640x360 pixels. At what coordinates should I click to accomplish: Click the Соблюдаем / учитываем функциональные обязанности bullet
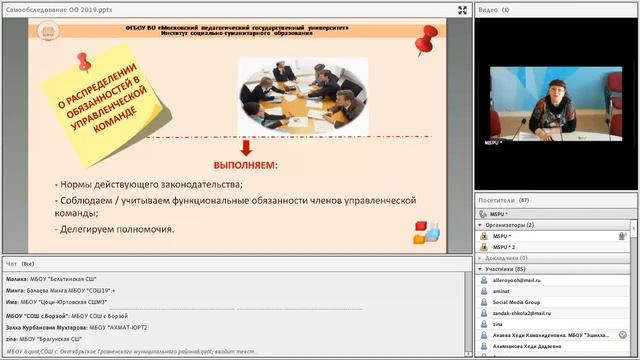click(236, 207)
